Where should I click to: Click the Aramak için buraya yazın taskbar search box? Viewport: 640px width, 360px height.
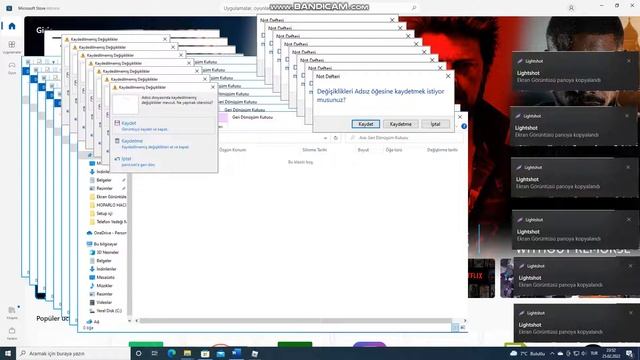pos(73,353)
